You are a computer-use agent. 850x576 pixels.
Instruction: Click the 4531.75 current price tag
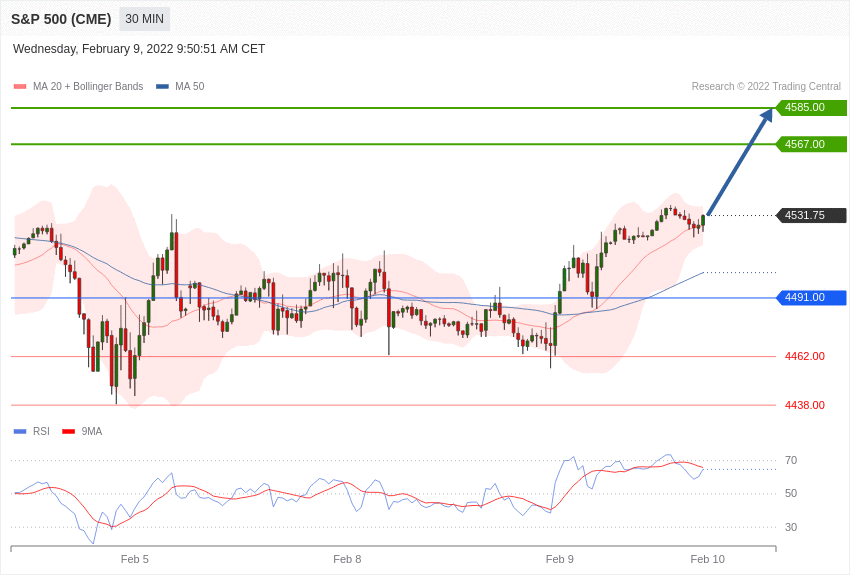(x=811, y=215)
